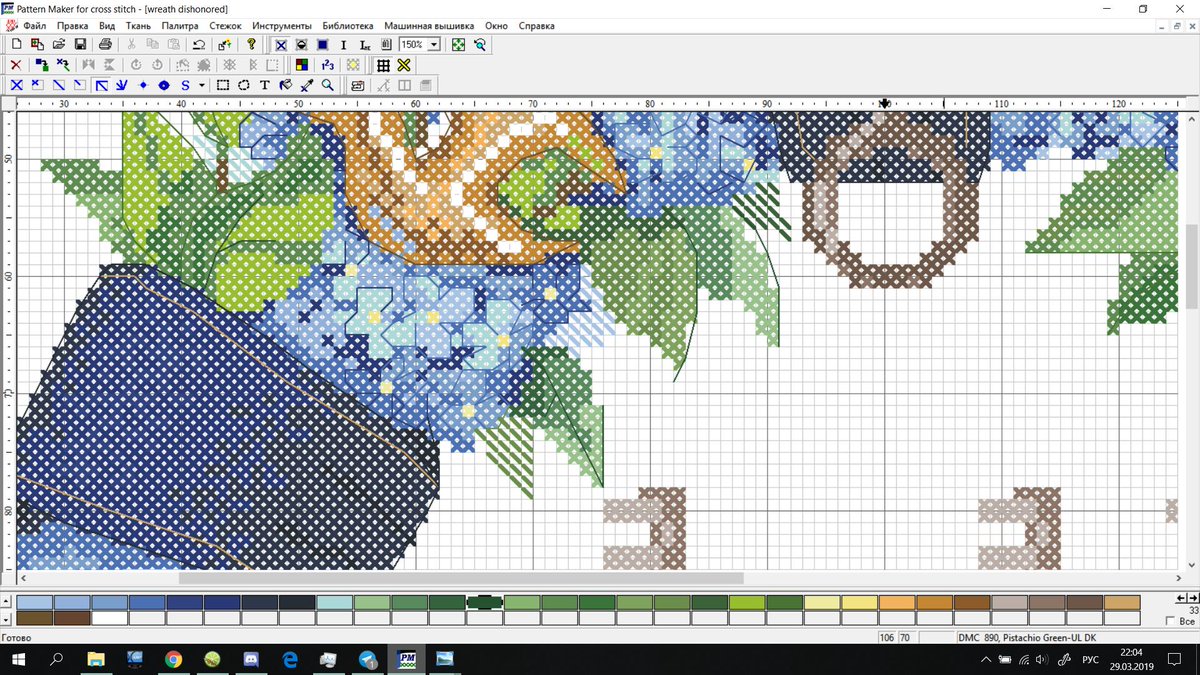
Task: Enable the Все palette checkbox
Action: point(1170,620)
